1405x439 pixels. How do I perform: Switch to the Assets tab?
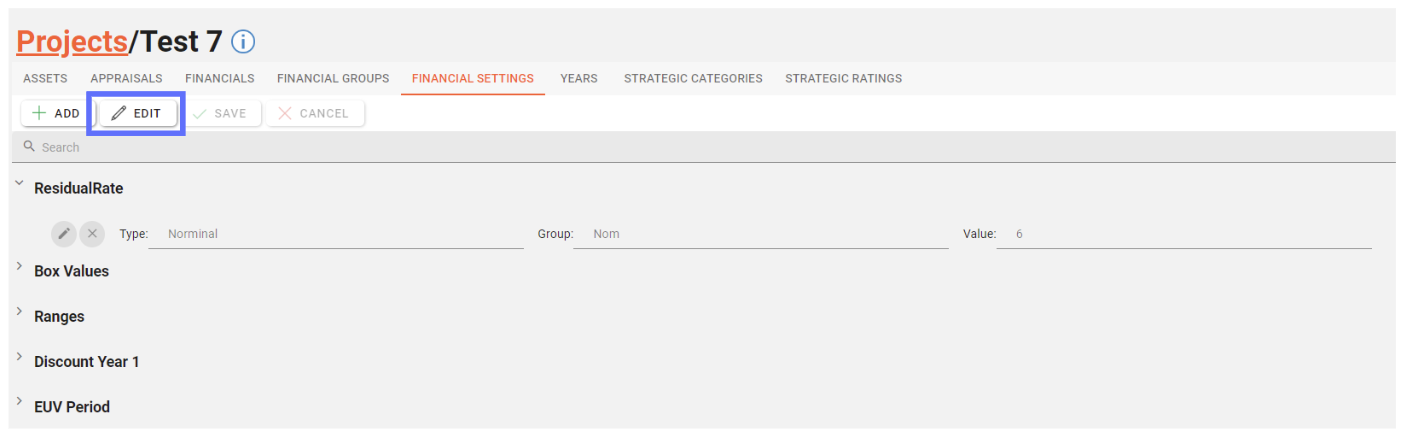pyautogui.click(x=45, y=78)
